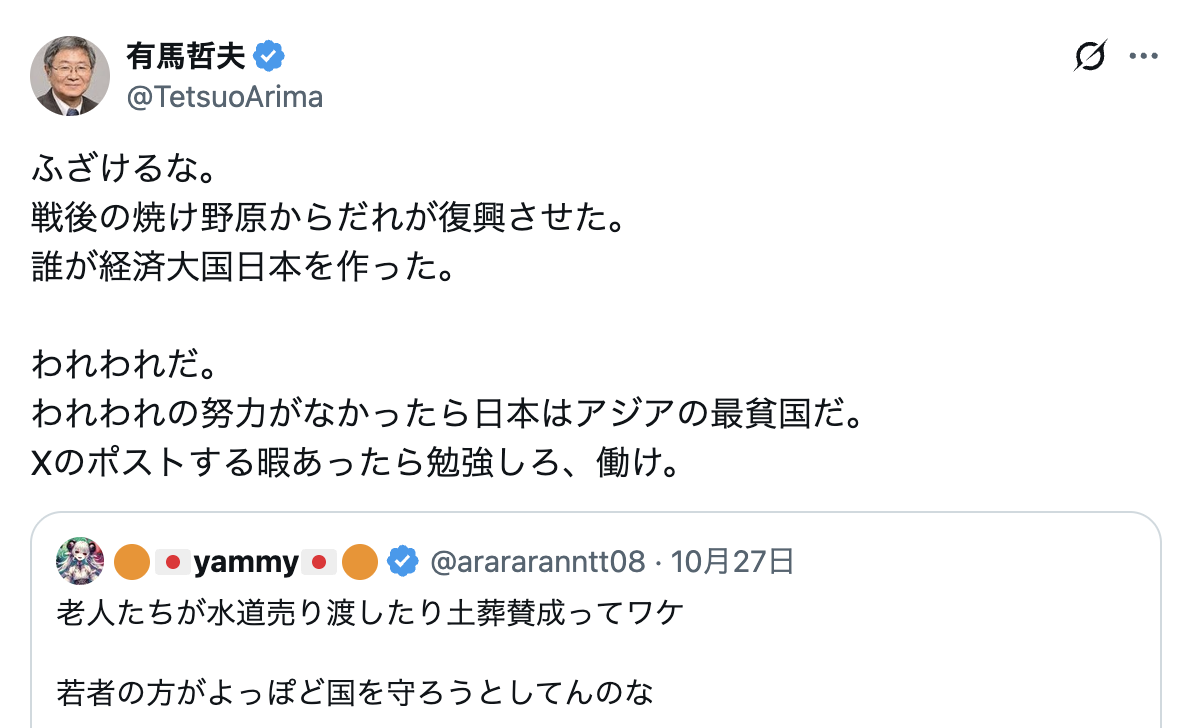
Task: Click the verified badge next to yammy
Action: [x=402, y=563]
